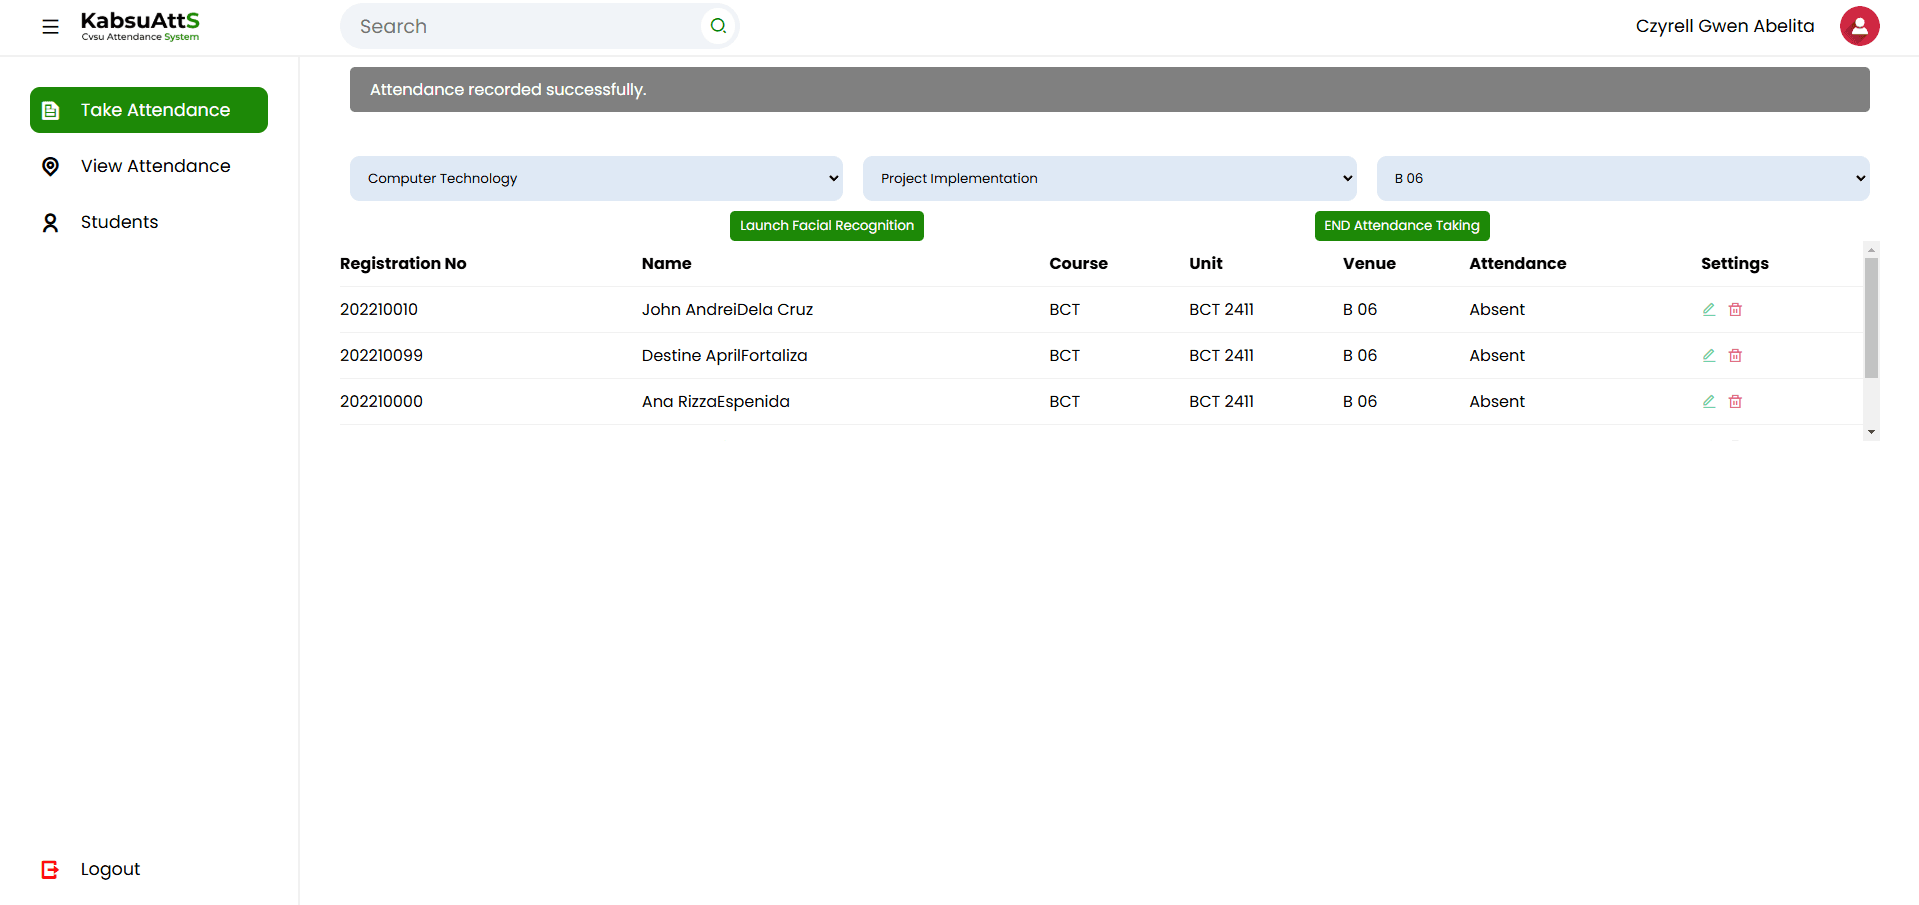Click the table scrollbar down arrow
Screen dimensions: 1919x905
pyautogui.click(x=1871, y=432)
